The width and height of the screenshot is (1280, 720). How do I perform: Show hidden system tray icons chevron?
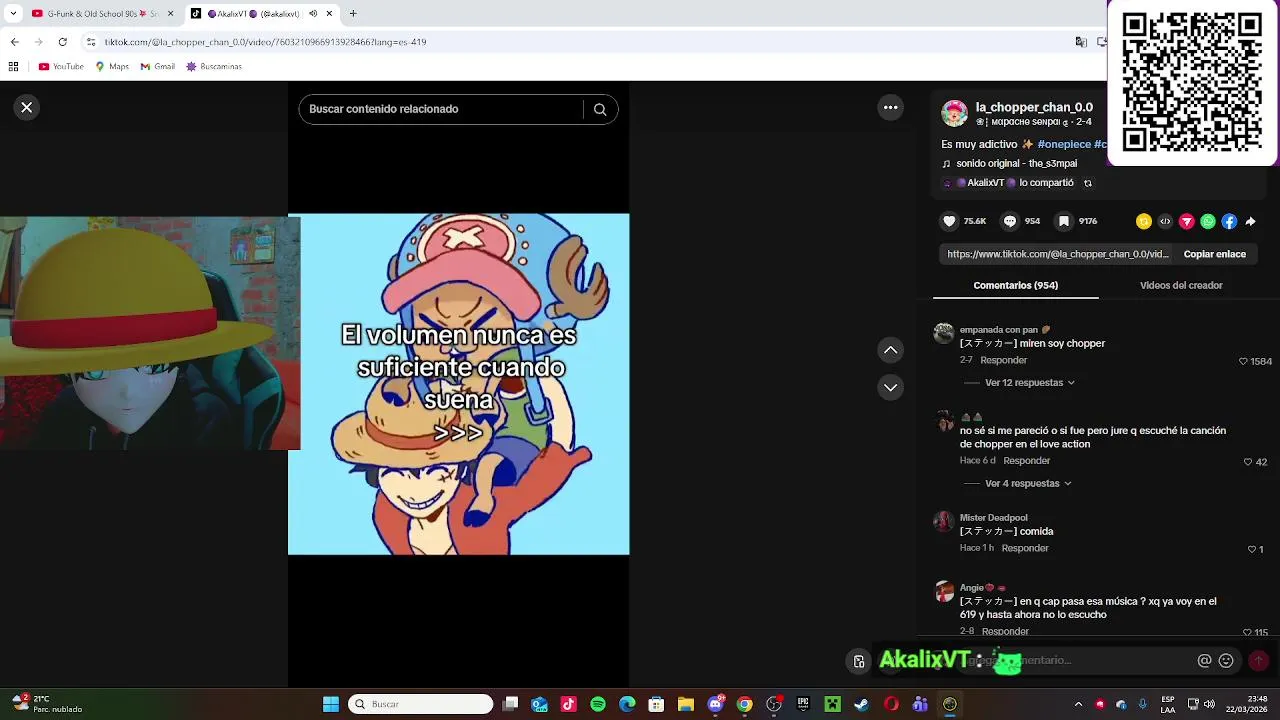(1078, 704)
